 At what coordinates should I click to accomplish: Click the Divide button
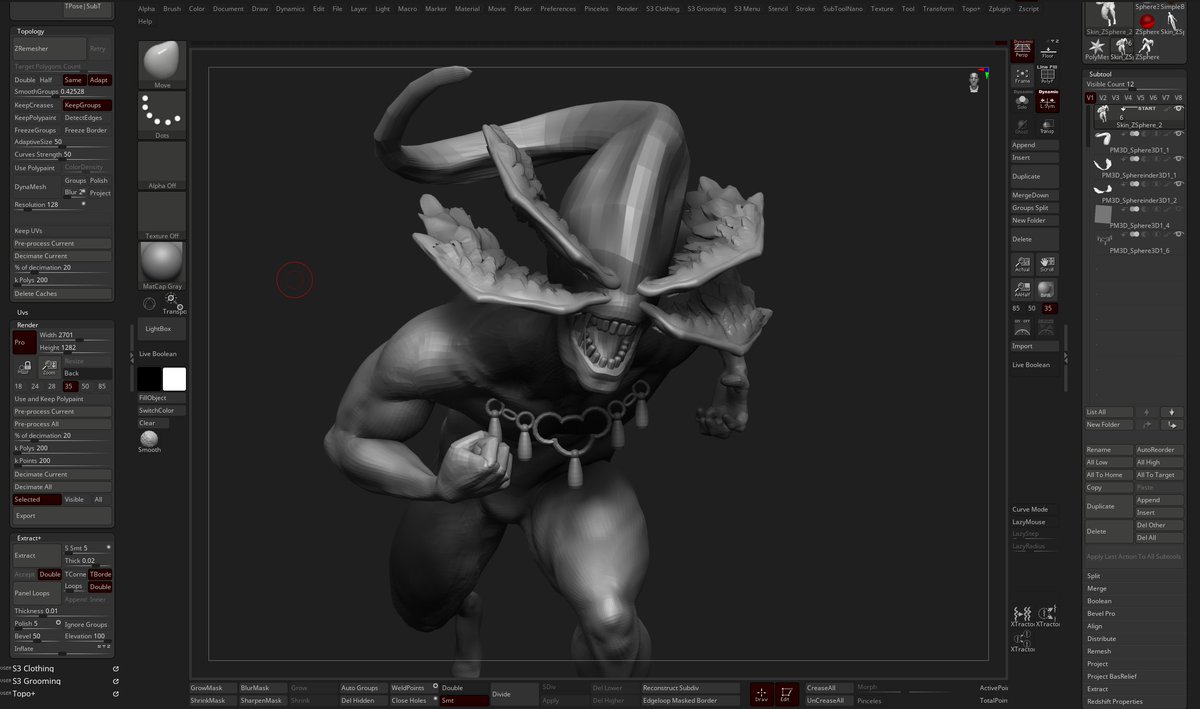[x=514, y=694]
